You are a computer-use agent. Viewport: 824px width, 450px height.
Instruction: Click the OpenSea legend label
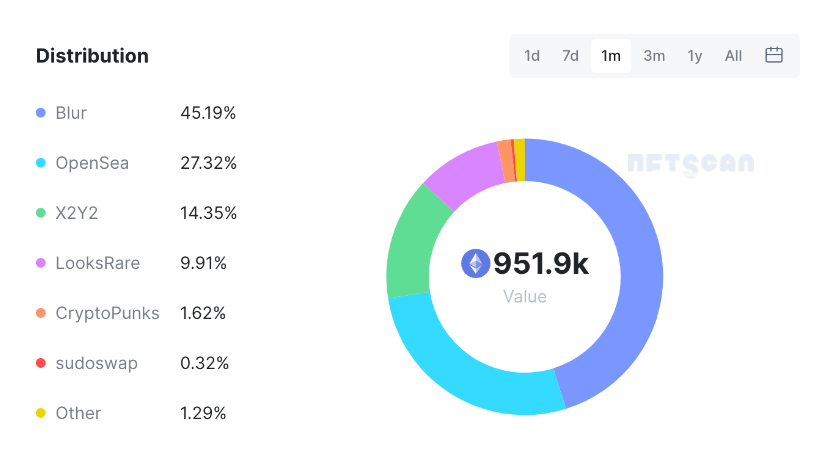coord(92,163)
